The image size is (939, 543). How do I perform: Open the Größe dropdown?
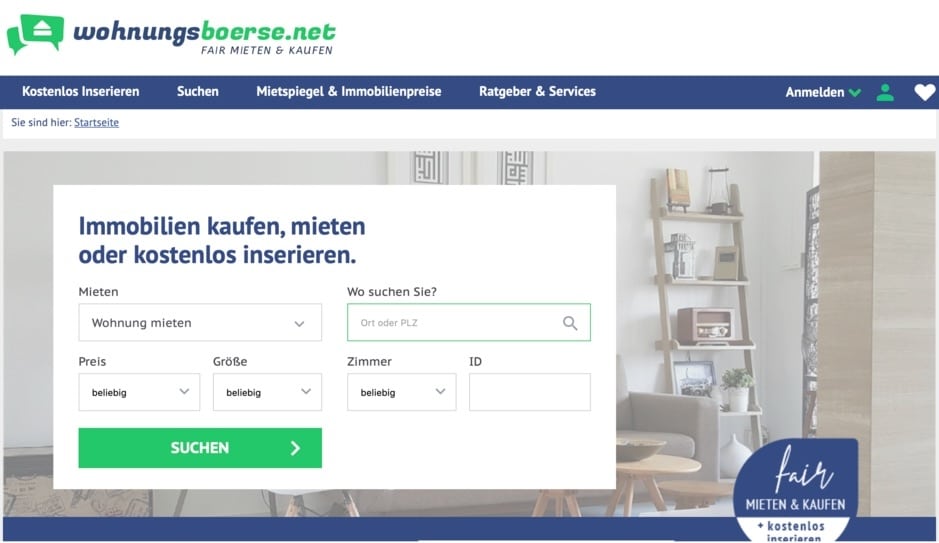(267, 392)
